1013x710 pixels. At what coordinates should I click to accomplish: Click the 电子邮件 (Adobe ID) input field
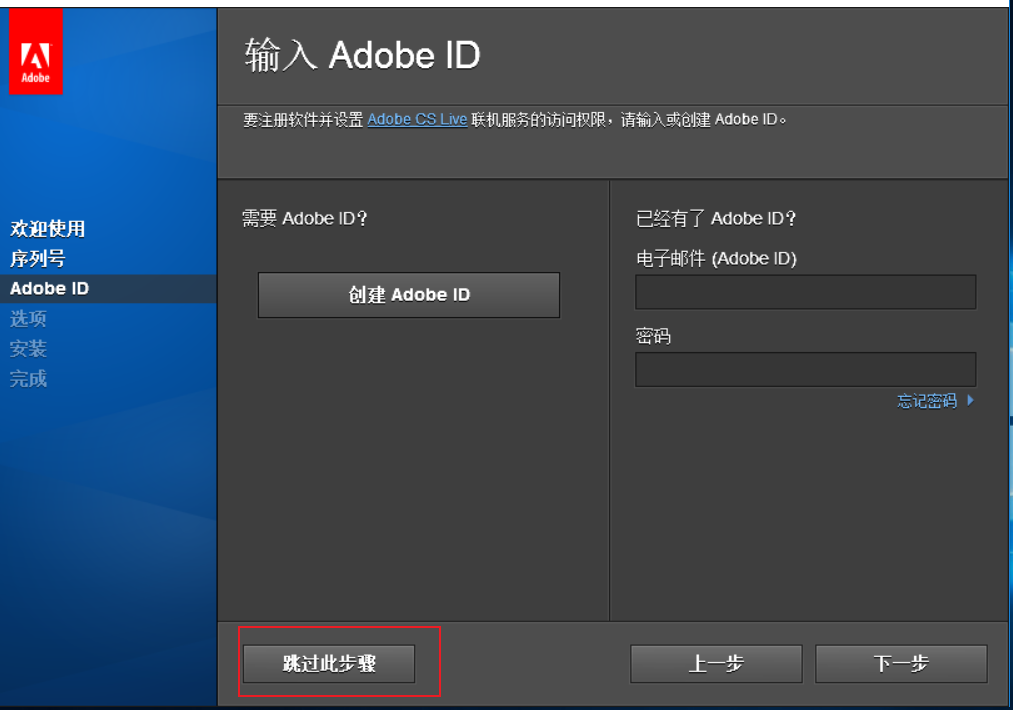pos(805,291)
